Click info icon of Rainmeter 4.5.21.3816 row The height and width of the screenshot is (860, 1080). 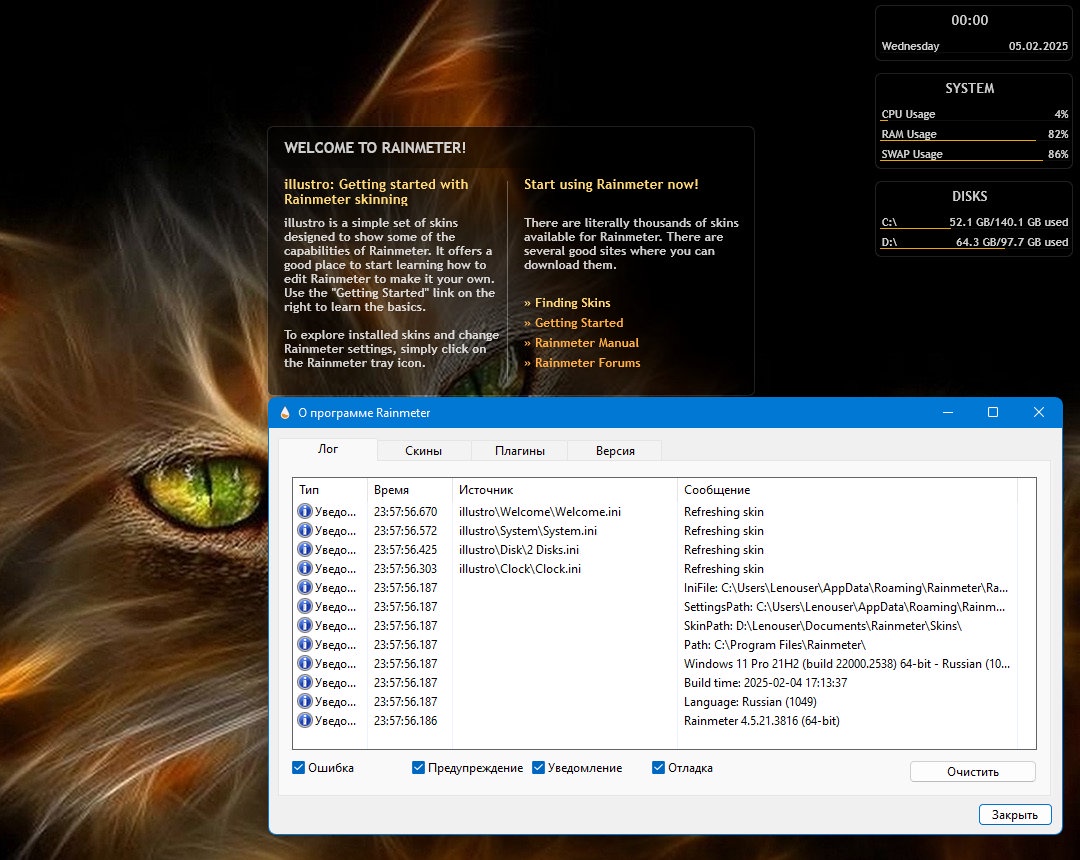point(304,720)
